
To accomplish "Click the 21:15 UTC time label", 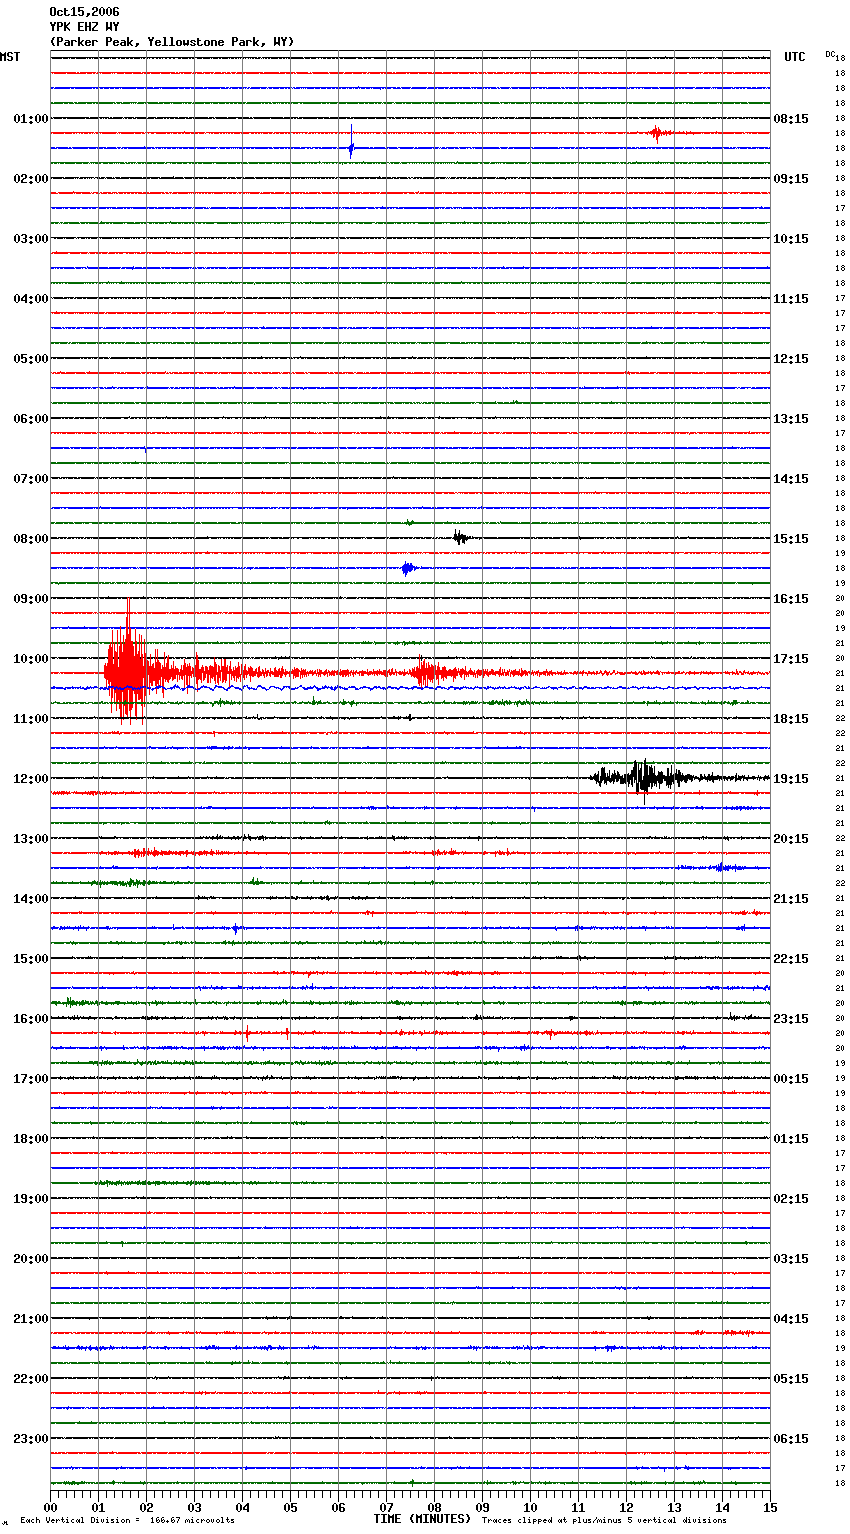I will click(x=791, y=899).
